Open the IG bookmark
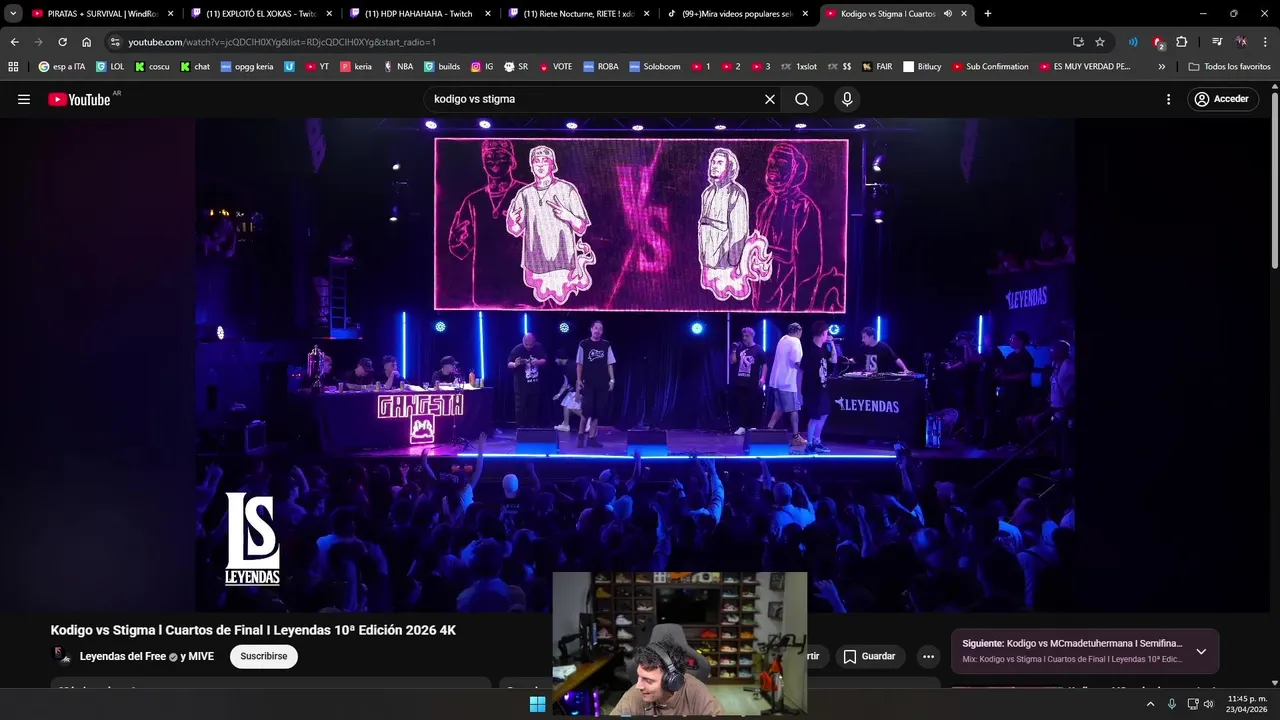The image size is (1280, 720). point(482,67)
